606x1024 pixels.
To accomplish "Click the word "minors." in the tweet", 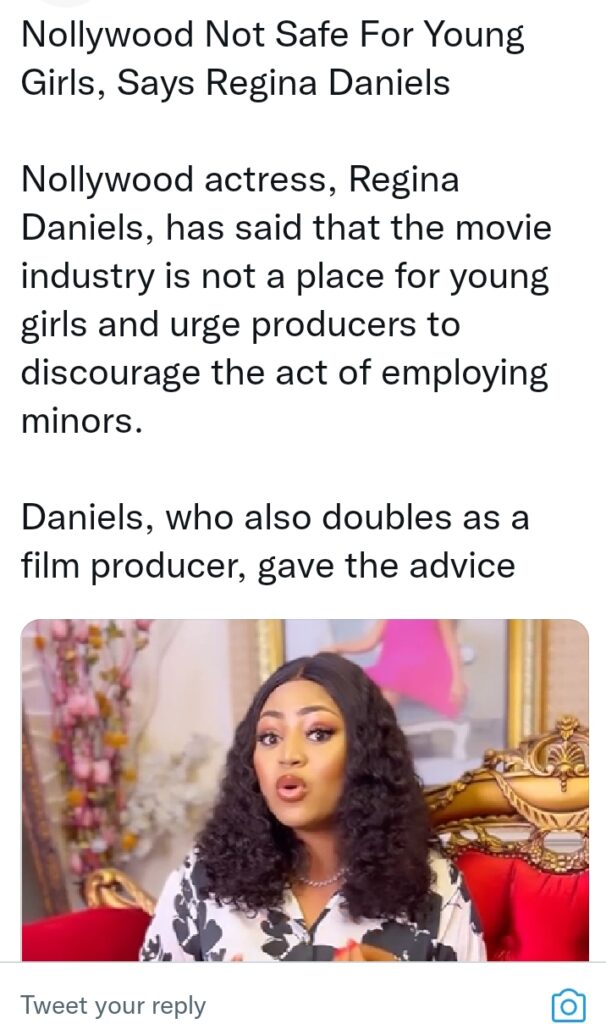I will 82,421.
